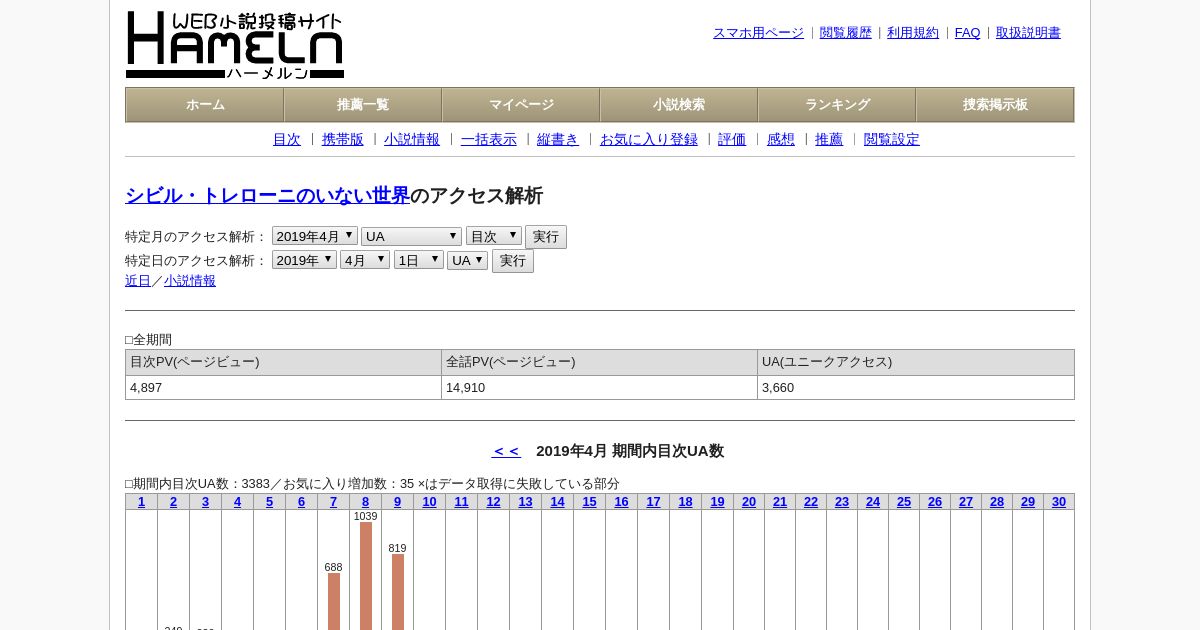Click the 一括表示 link
1200x630 pixels.
point(489,140)
